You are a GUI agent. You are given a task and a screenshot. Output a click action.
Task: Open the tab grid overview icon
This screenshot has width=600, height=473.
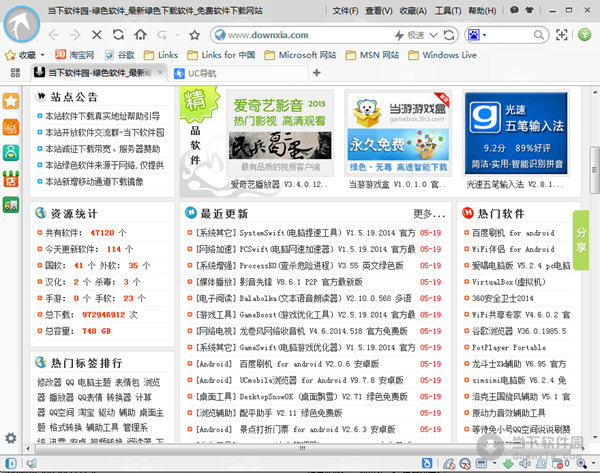(15, 73)
